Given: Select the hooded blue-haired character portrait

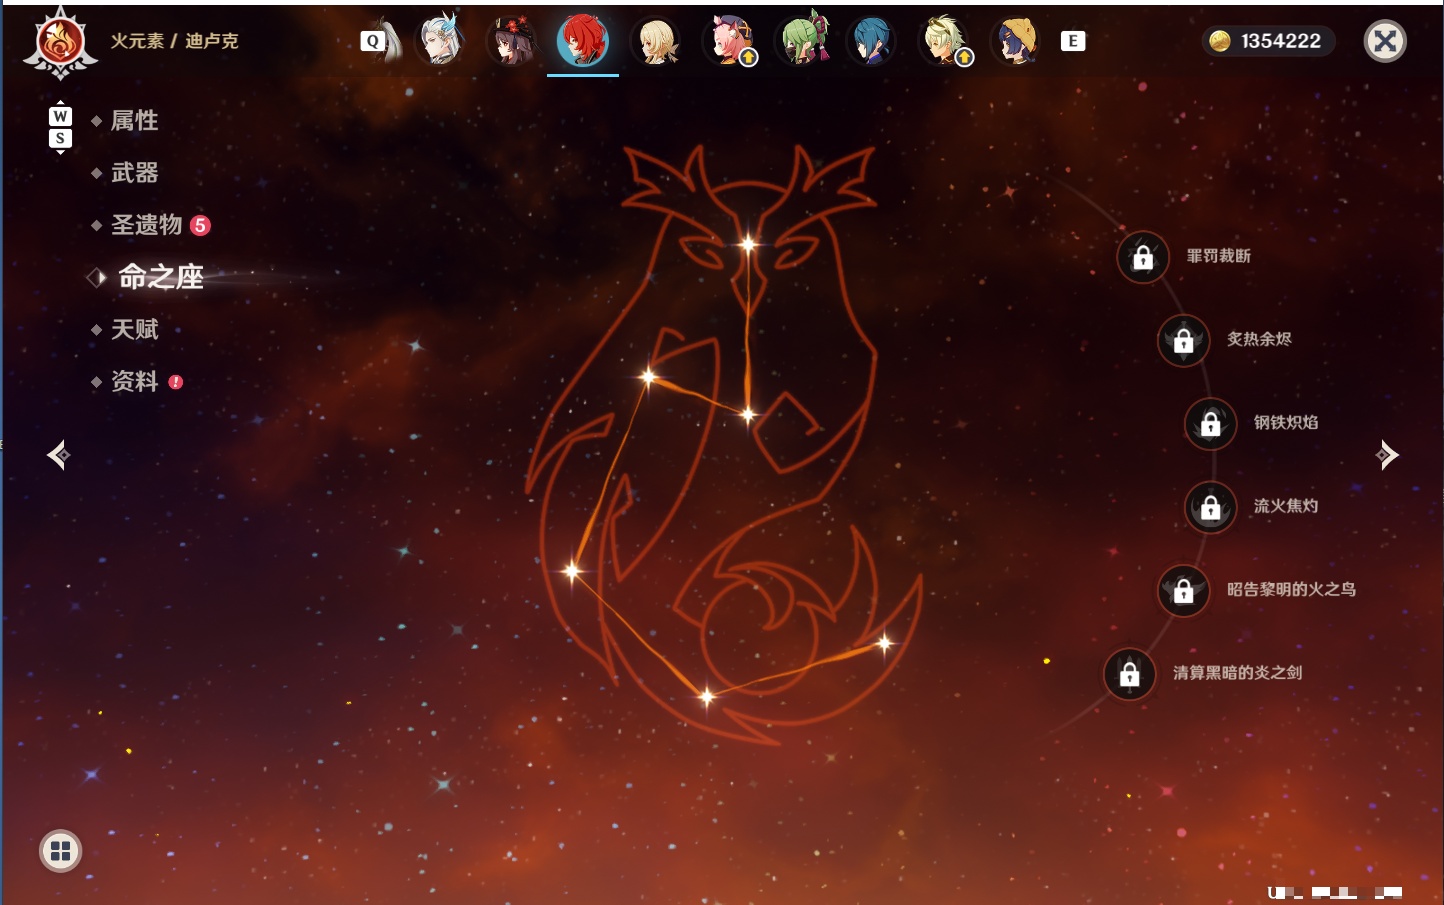Looking at the screenshot, I should click(1016, 41).
